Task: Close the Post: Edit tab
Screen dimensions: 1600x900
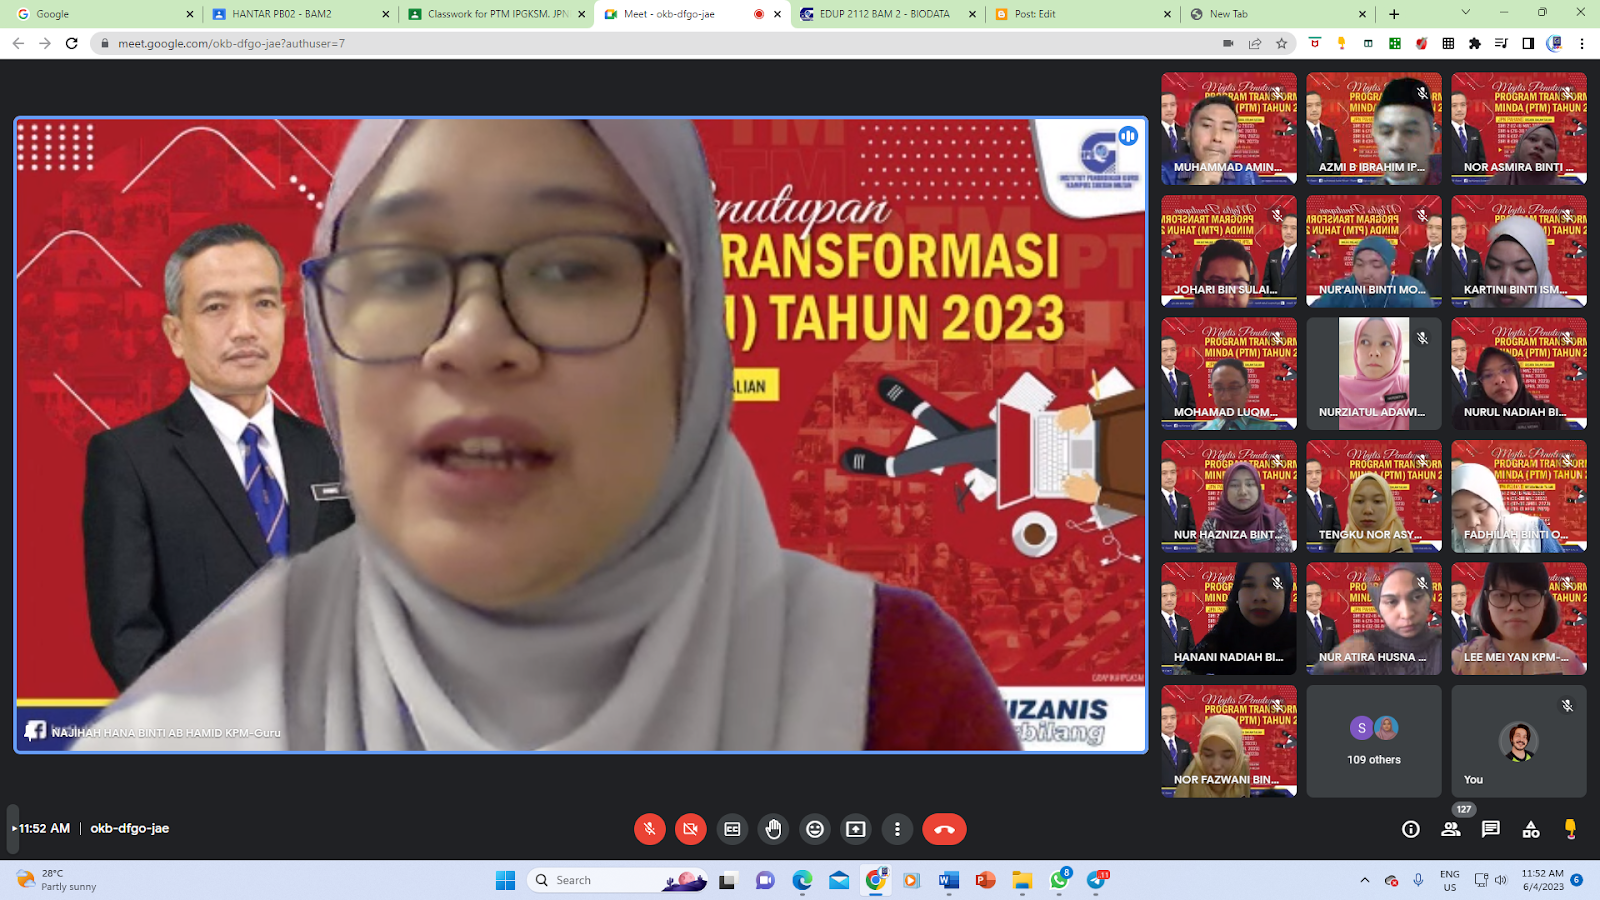Action: coord(1167,14)
